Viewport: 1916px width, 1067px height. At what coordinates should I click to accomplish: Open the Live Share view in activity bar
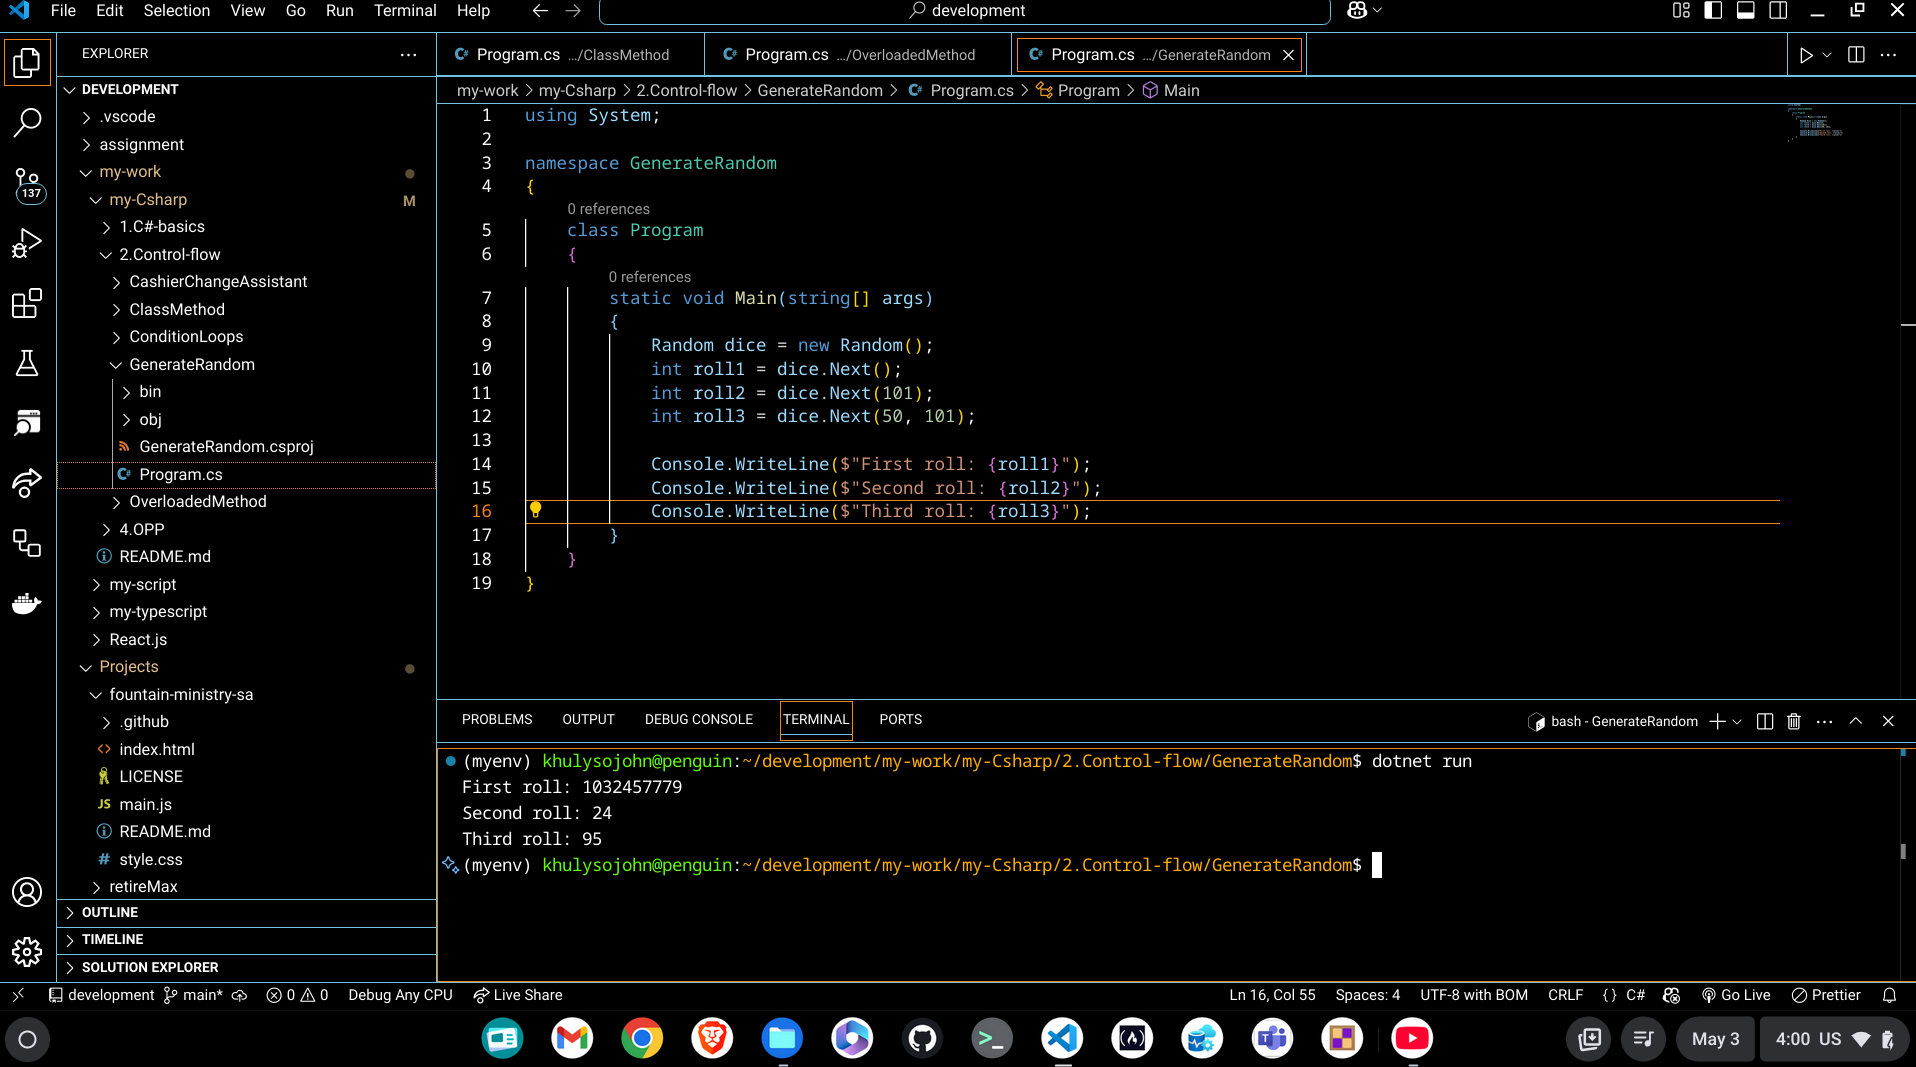[x=27, y=483]
